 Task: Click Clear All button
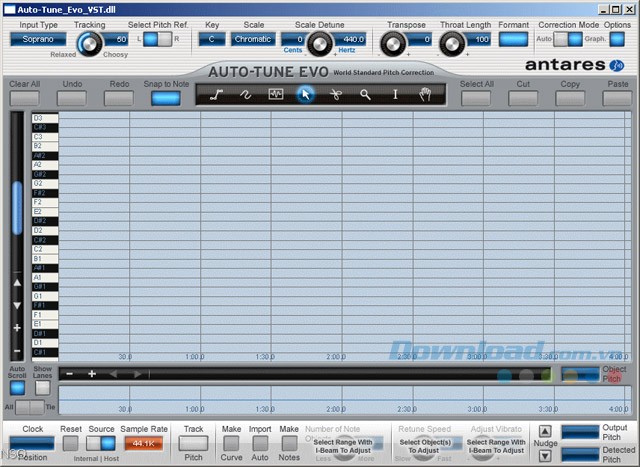point(24,98)
